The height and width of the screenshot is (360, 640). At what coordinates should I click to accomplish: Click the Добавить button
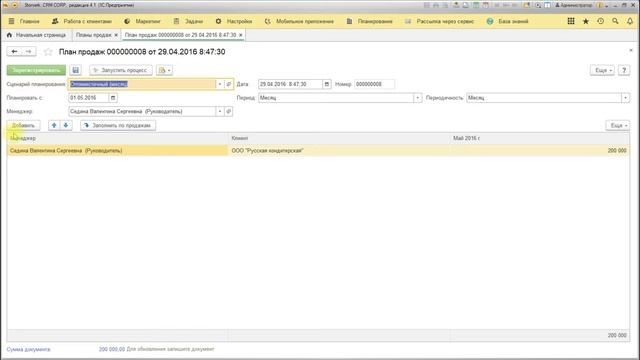(x=23, y=125)
